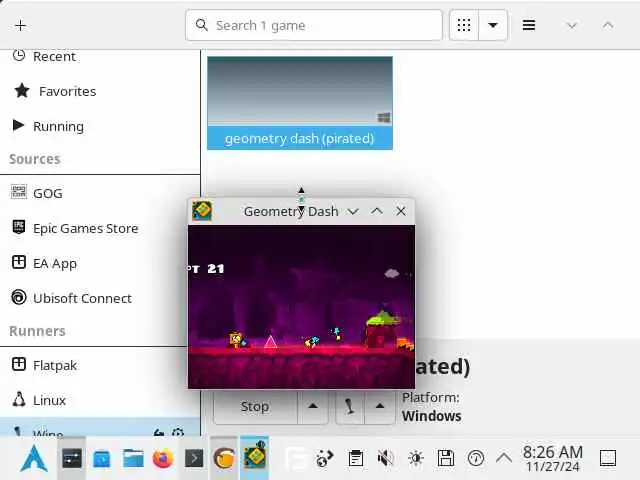Click the Wine glass runner button
Screen dimensions: 640x480
point(350,407)
